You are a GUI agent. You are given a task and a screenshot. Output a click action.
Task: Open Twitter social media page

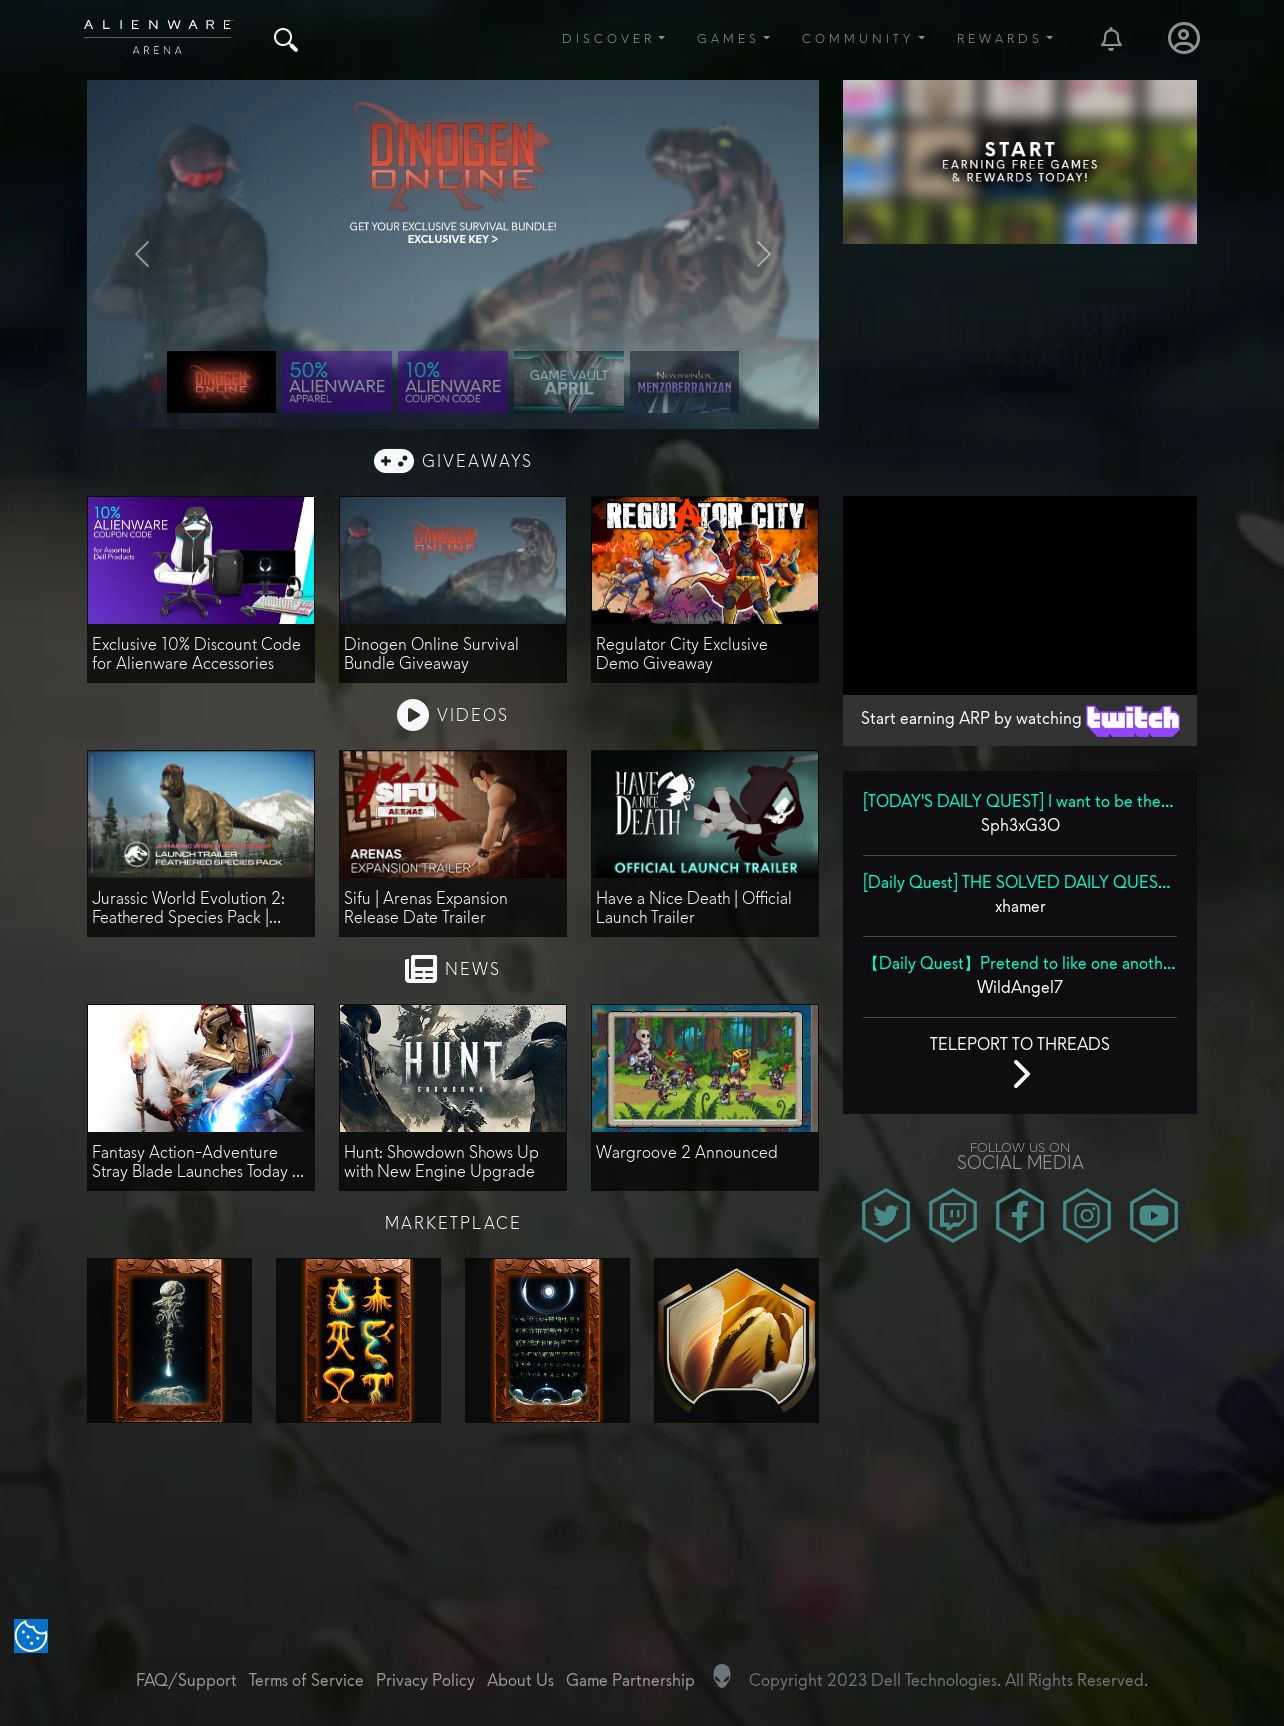886,1215
